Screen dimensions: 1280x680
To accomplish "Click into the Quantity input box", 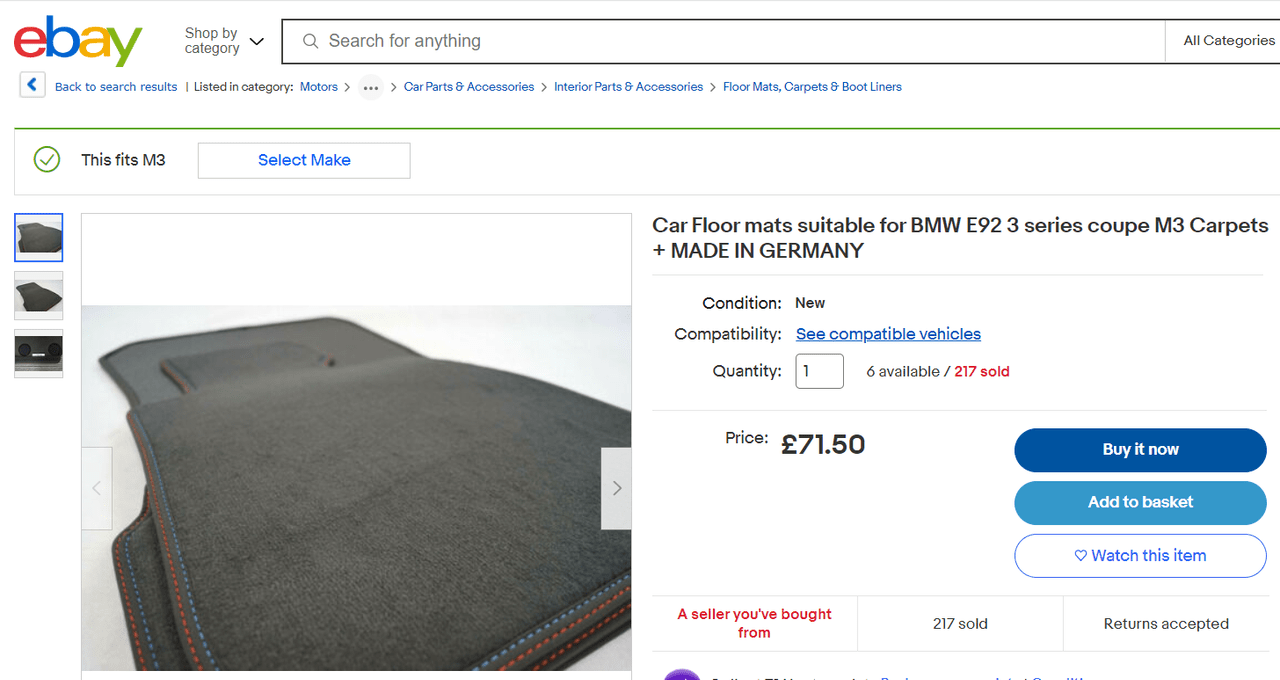I will click(x=819, y=371).
